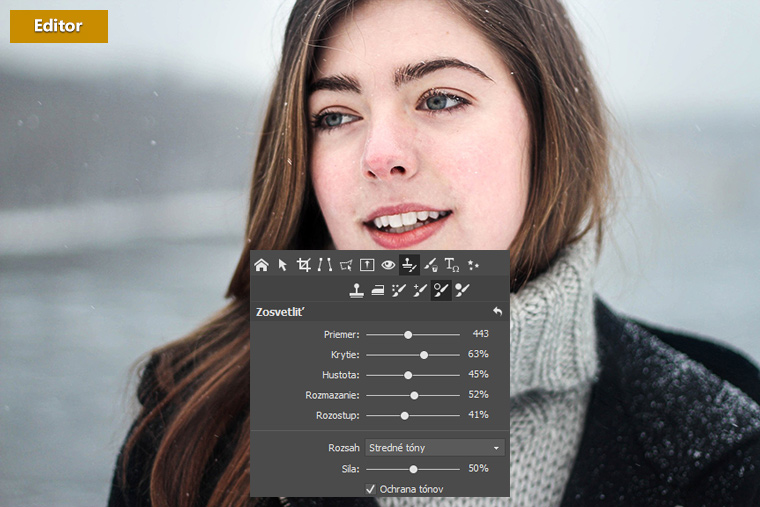Click the reset arrow beside Zosvetliť

click(x=498, y=312)
